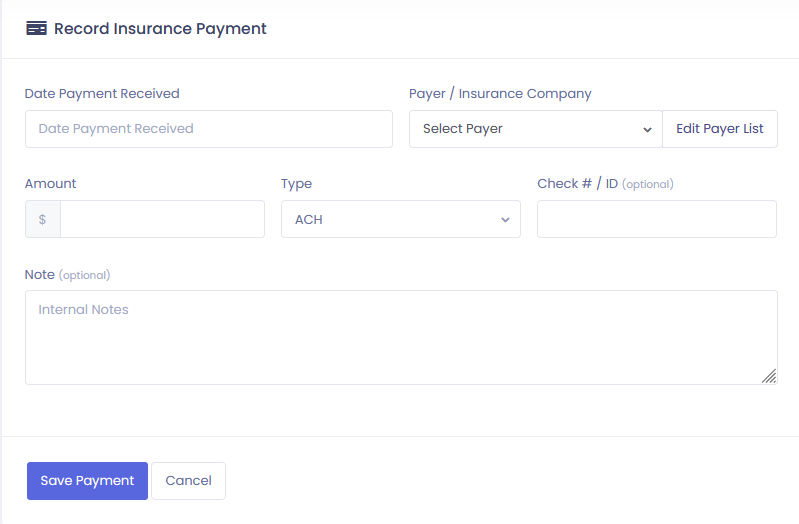Image resolution: width=799 pixels, height=524 pixels.
Task: Click the Check # / ID label
Action: click(577, 184)
